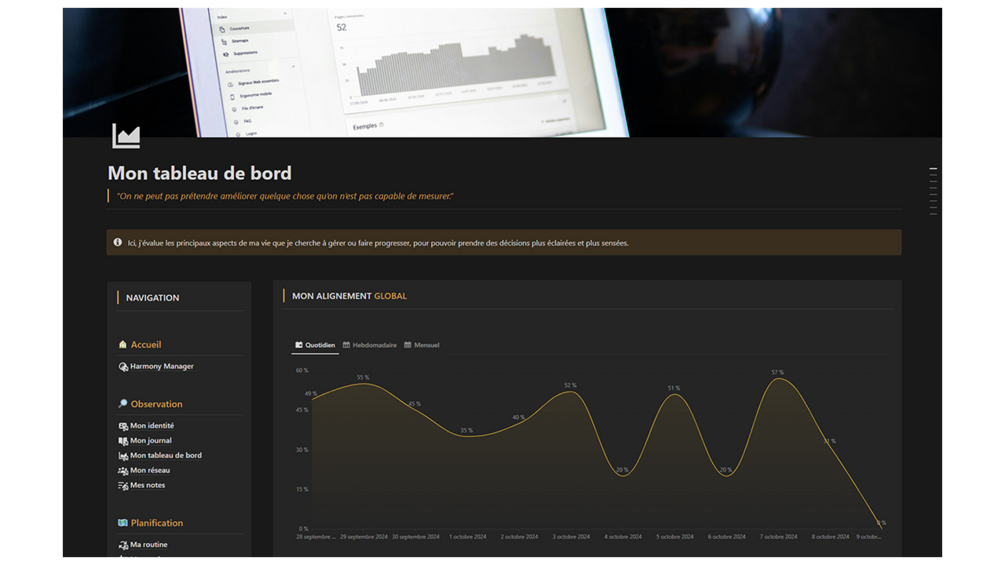This screenshot has width=1005, height=565.
Task: Switch to the Hebdomadaire chart view
Action: (369, 345)
